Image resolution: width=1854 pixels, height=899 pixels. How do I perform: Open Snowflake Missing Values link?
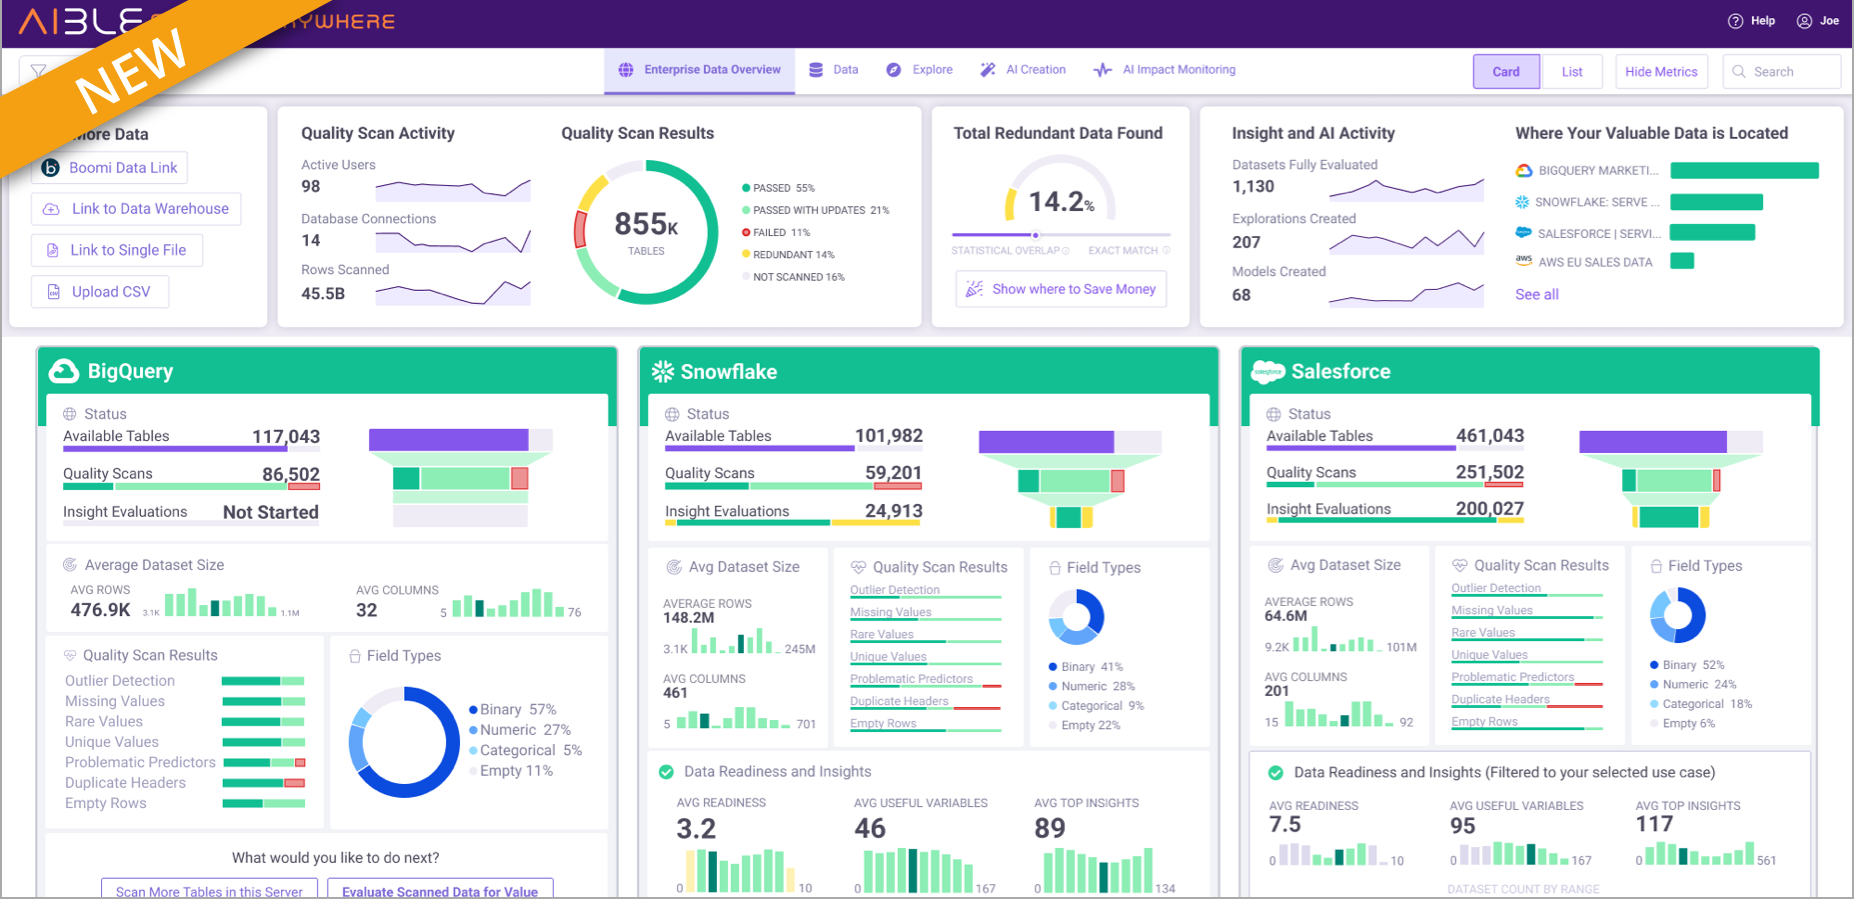891,612
